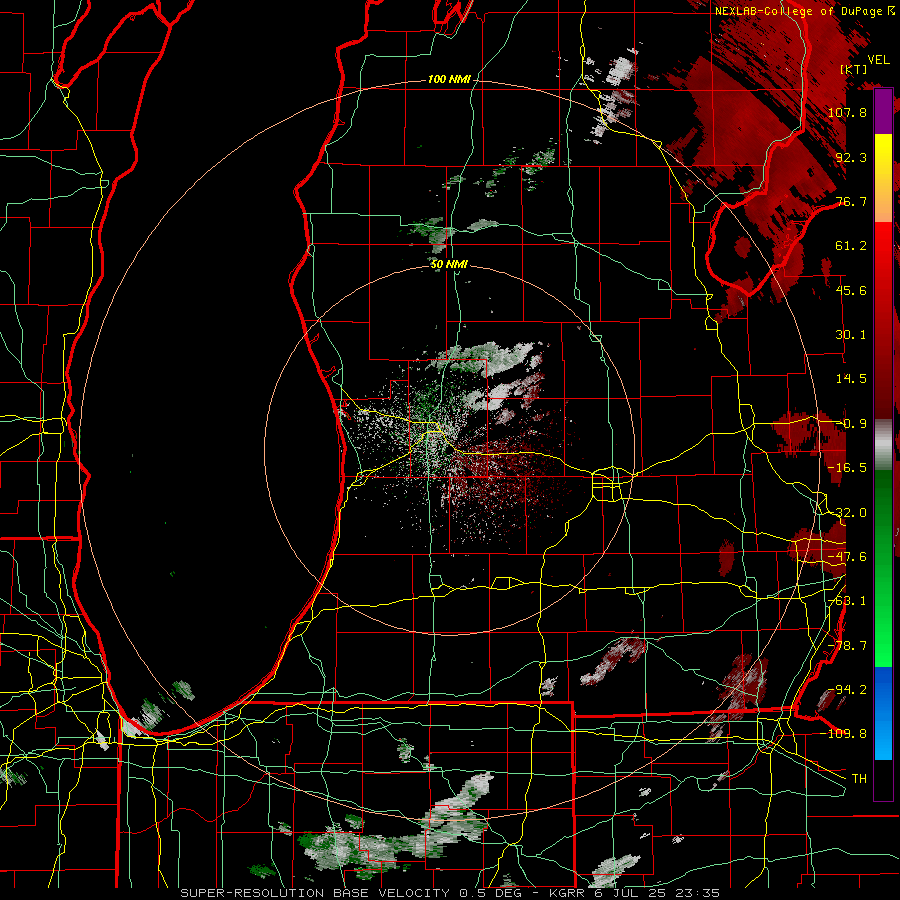Pick the bright red color bar segment
Viewport: 900px width, 900px height.
(883, 253)
